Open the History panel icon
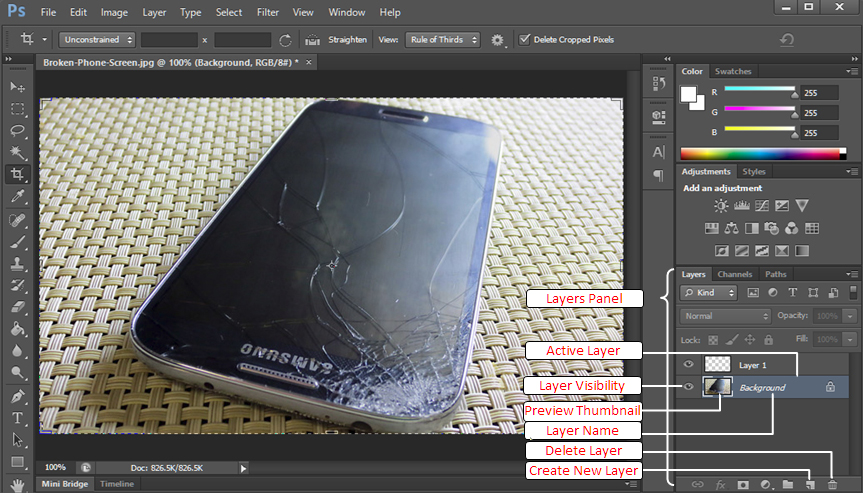 pyautogui.click(x=658, y=83)
